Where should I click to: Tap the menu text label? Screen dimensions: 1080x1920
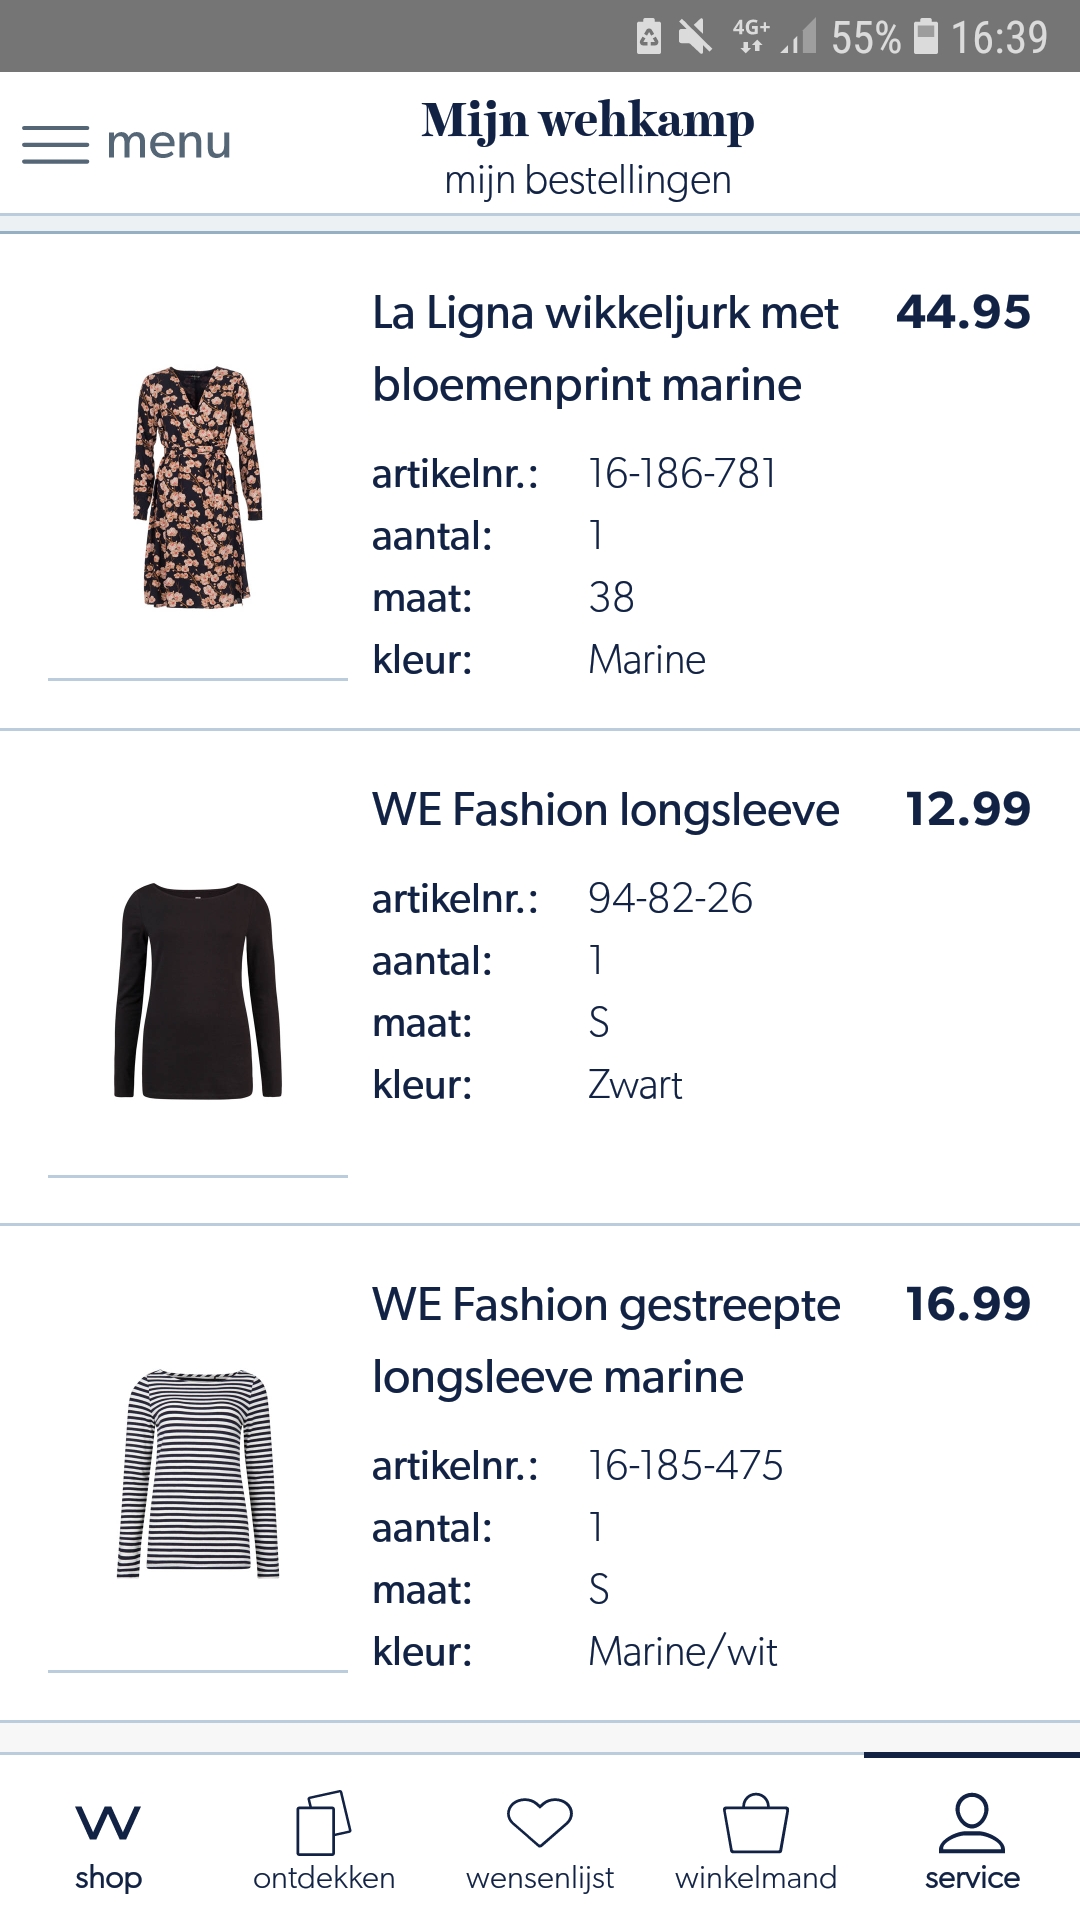click(x=168, y=142)
